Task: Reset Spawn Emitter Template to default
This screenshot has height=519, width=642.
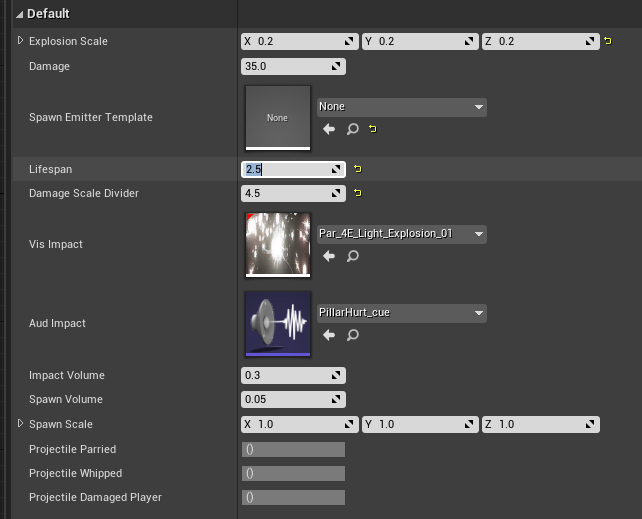Action: (373, 129)
